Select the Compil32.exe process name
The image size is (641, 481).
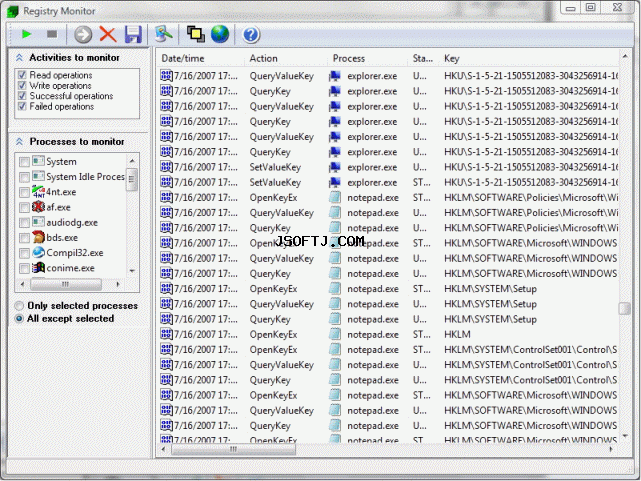pyautogui.click(x=75, y=253)
